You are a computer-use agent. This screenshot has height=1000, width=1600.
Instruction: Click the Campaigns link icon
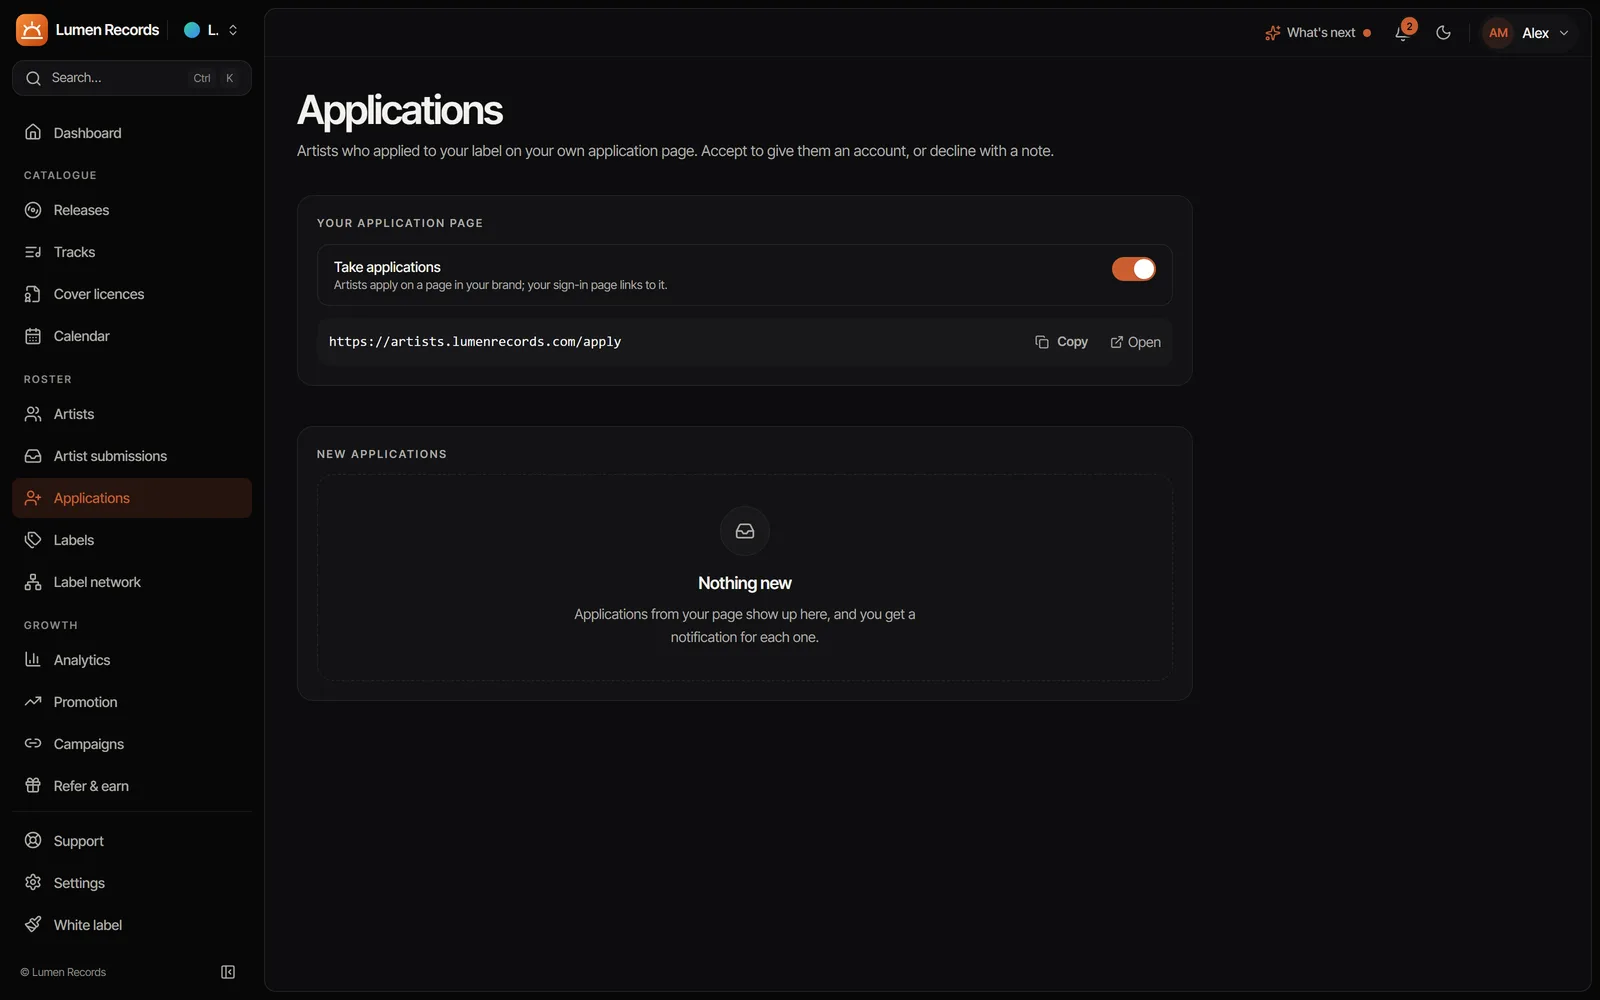coord(33,744)
